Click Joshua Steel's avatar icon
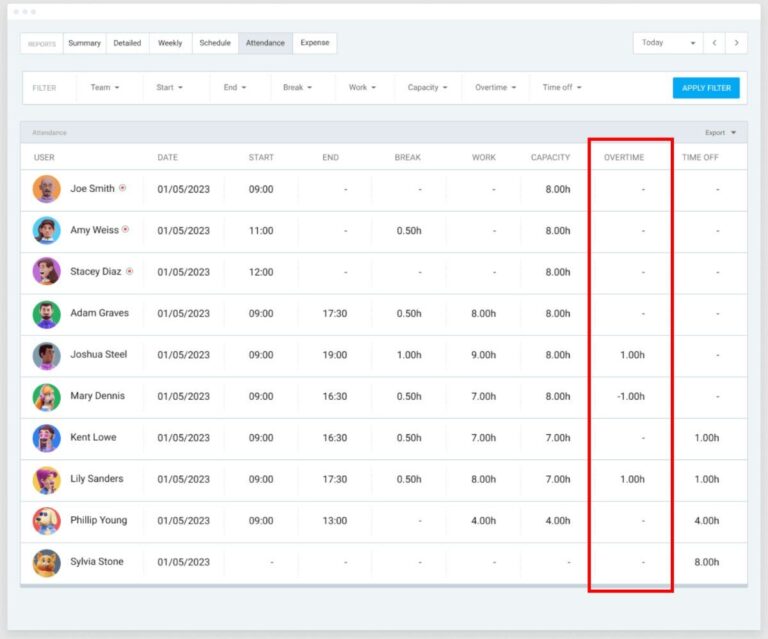Image resolution: width=768 pixels, height=639 pixels. [x=46, y=355]
